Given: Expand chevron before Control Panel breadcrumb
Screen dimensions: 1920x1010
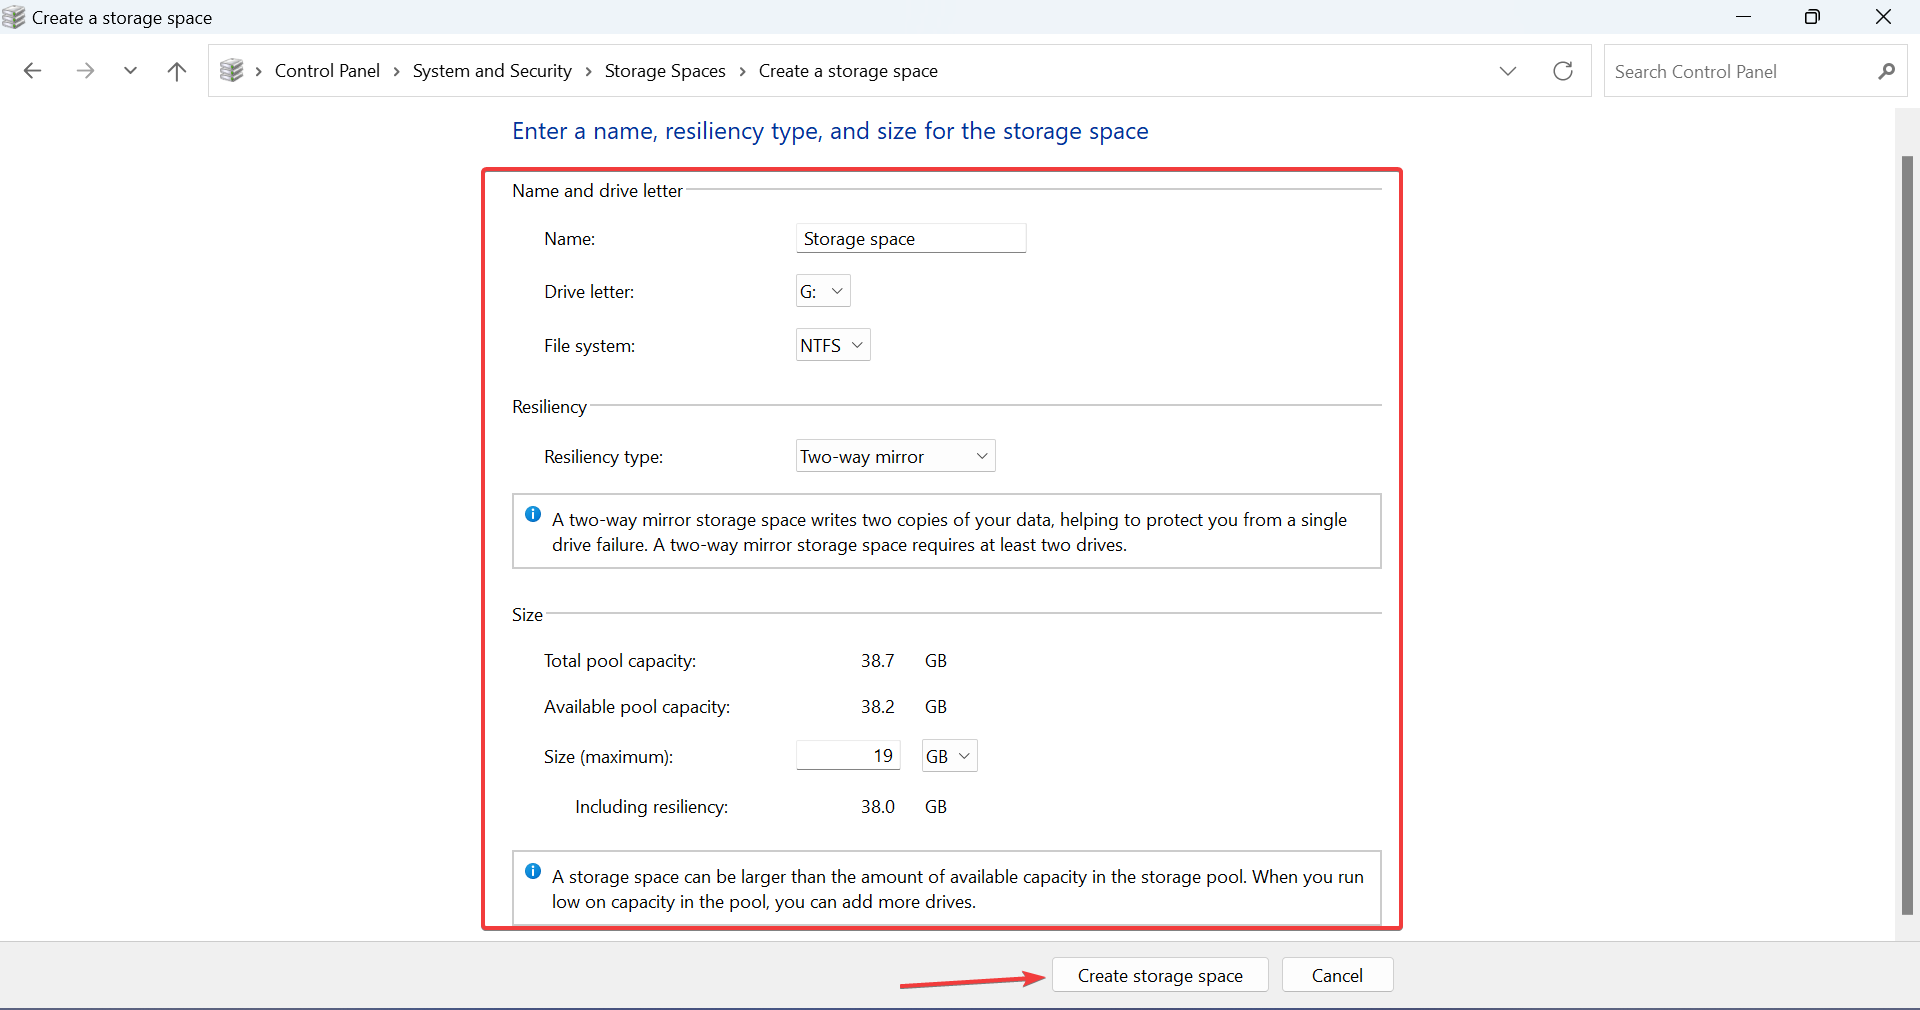Looking at the screenshot, I should click(258, 71).
